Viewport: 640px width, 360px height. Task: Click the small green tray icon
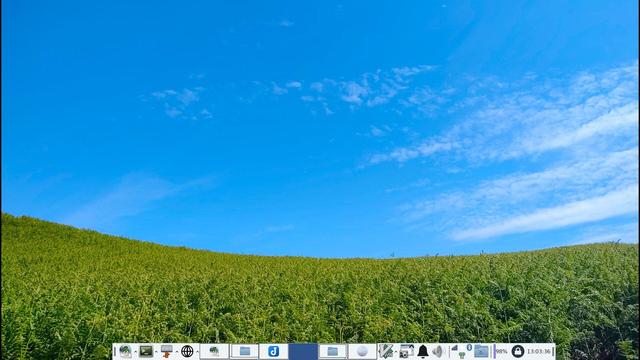coord(462,355)
